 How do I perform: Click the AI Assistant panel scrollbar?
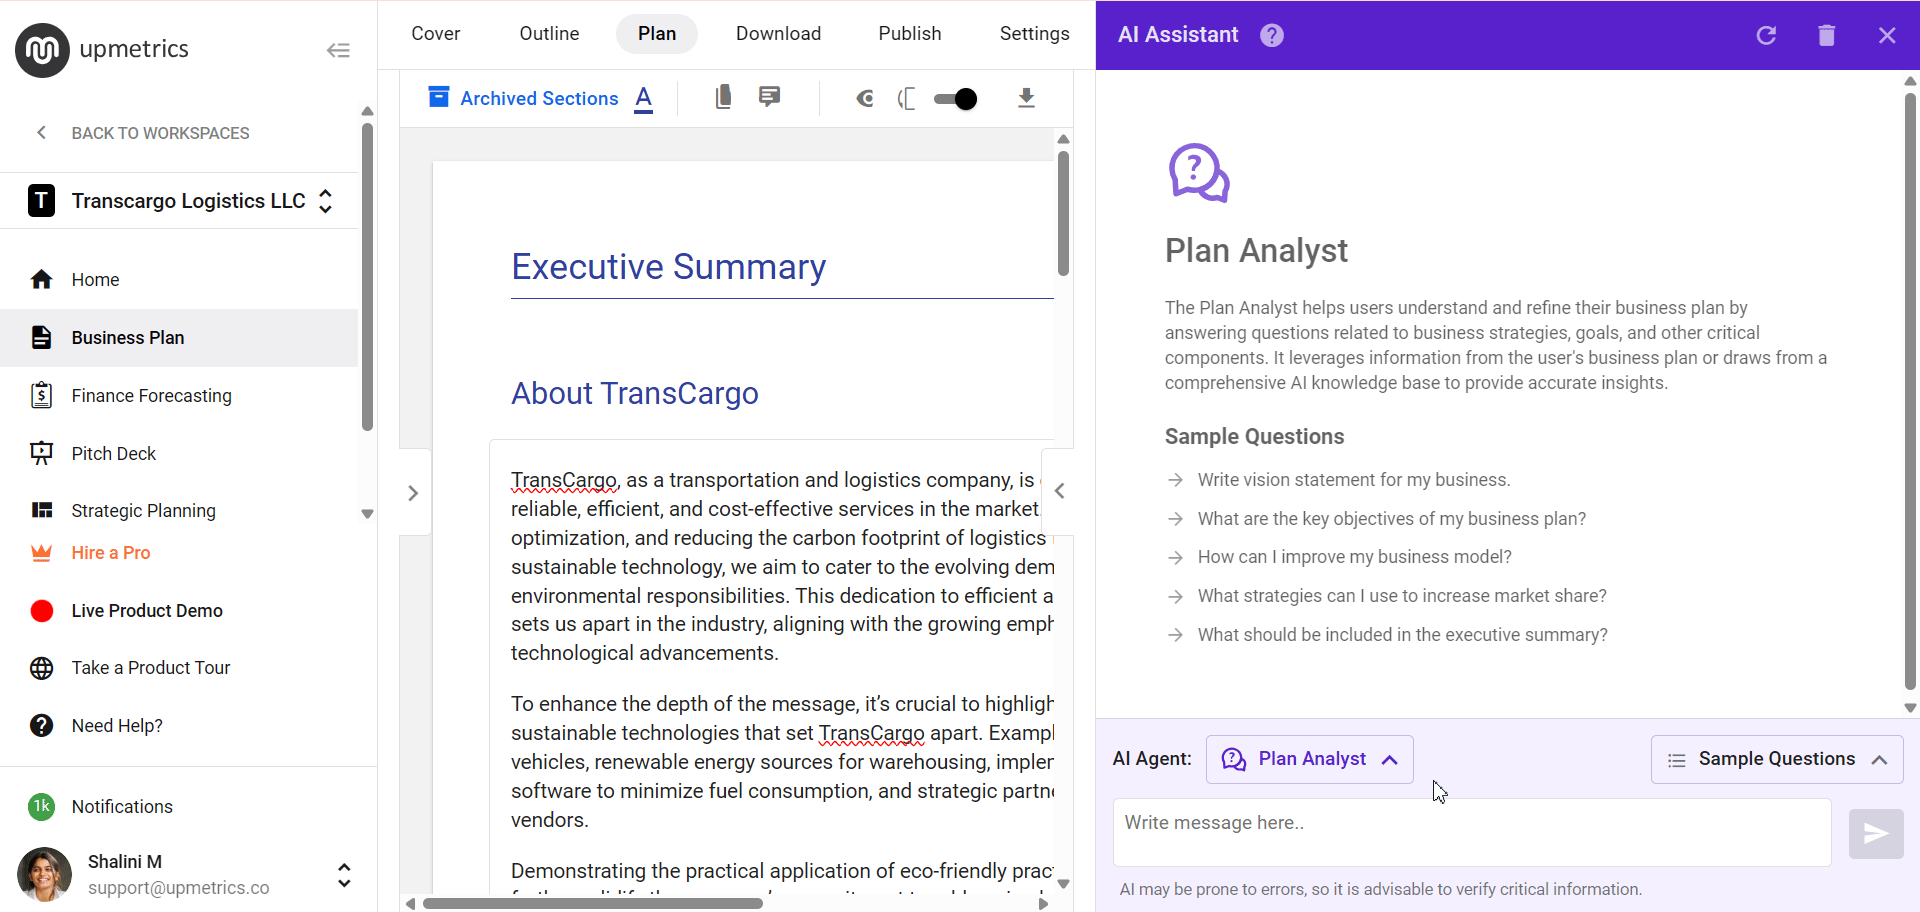pos(1911,390)
